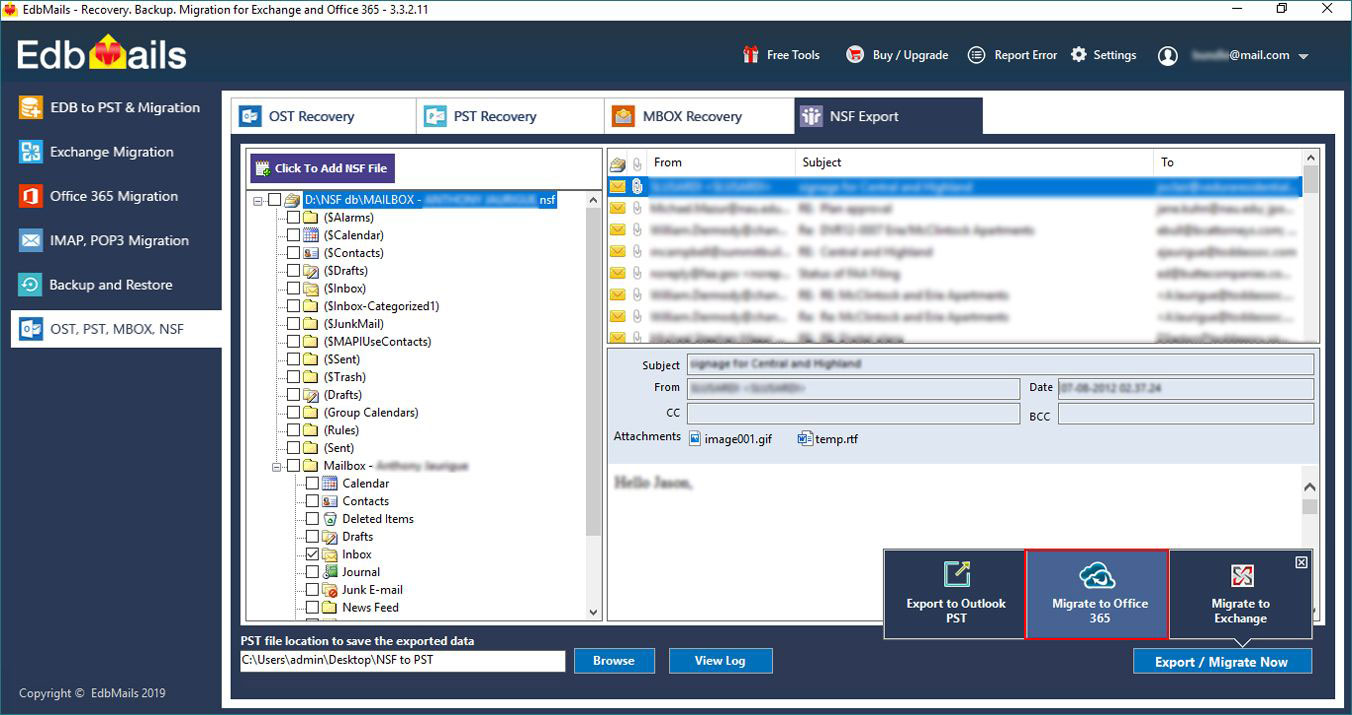The image size is (1352, 715).
Task: Click the Junk E-mail folder icon
Action: point(330,590)
